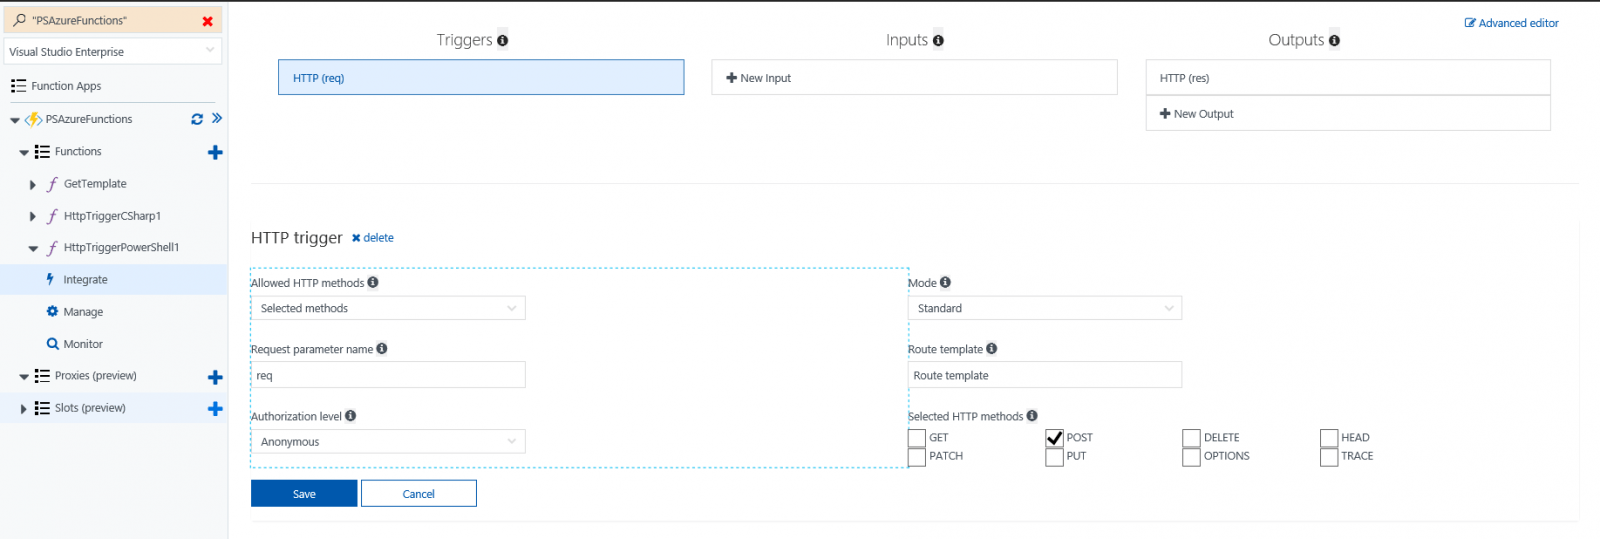Click the GetTemplate function icon
This screenshot has width=1600, height=539.
pos(52,184)
